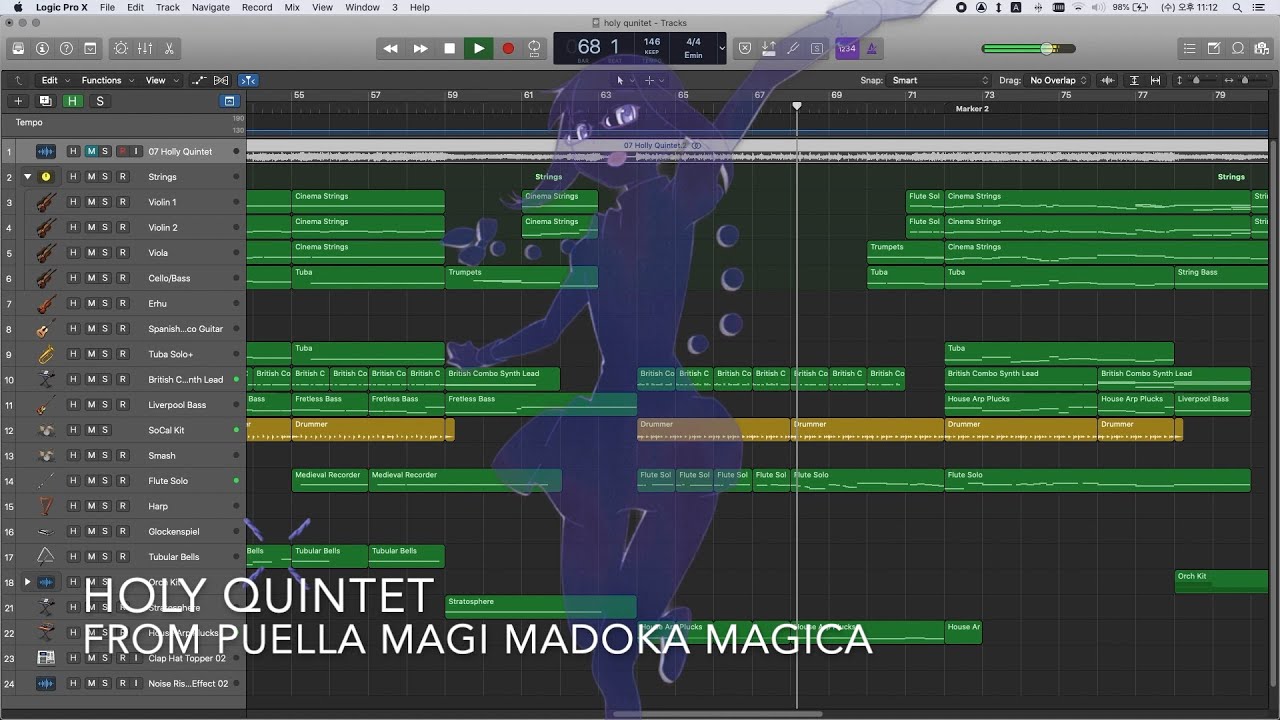
Task: Open the Track menu
Action: (168, 7)
